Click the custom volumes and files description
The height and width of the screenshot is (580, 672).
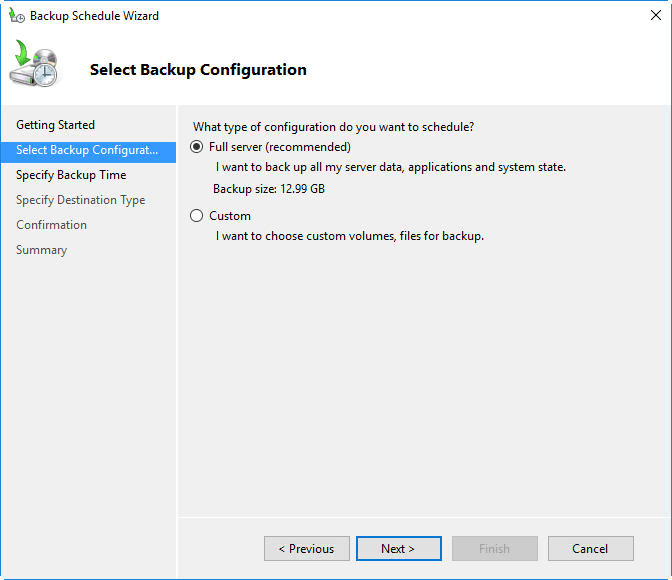coord(350,236)
